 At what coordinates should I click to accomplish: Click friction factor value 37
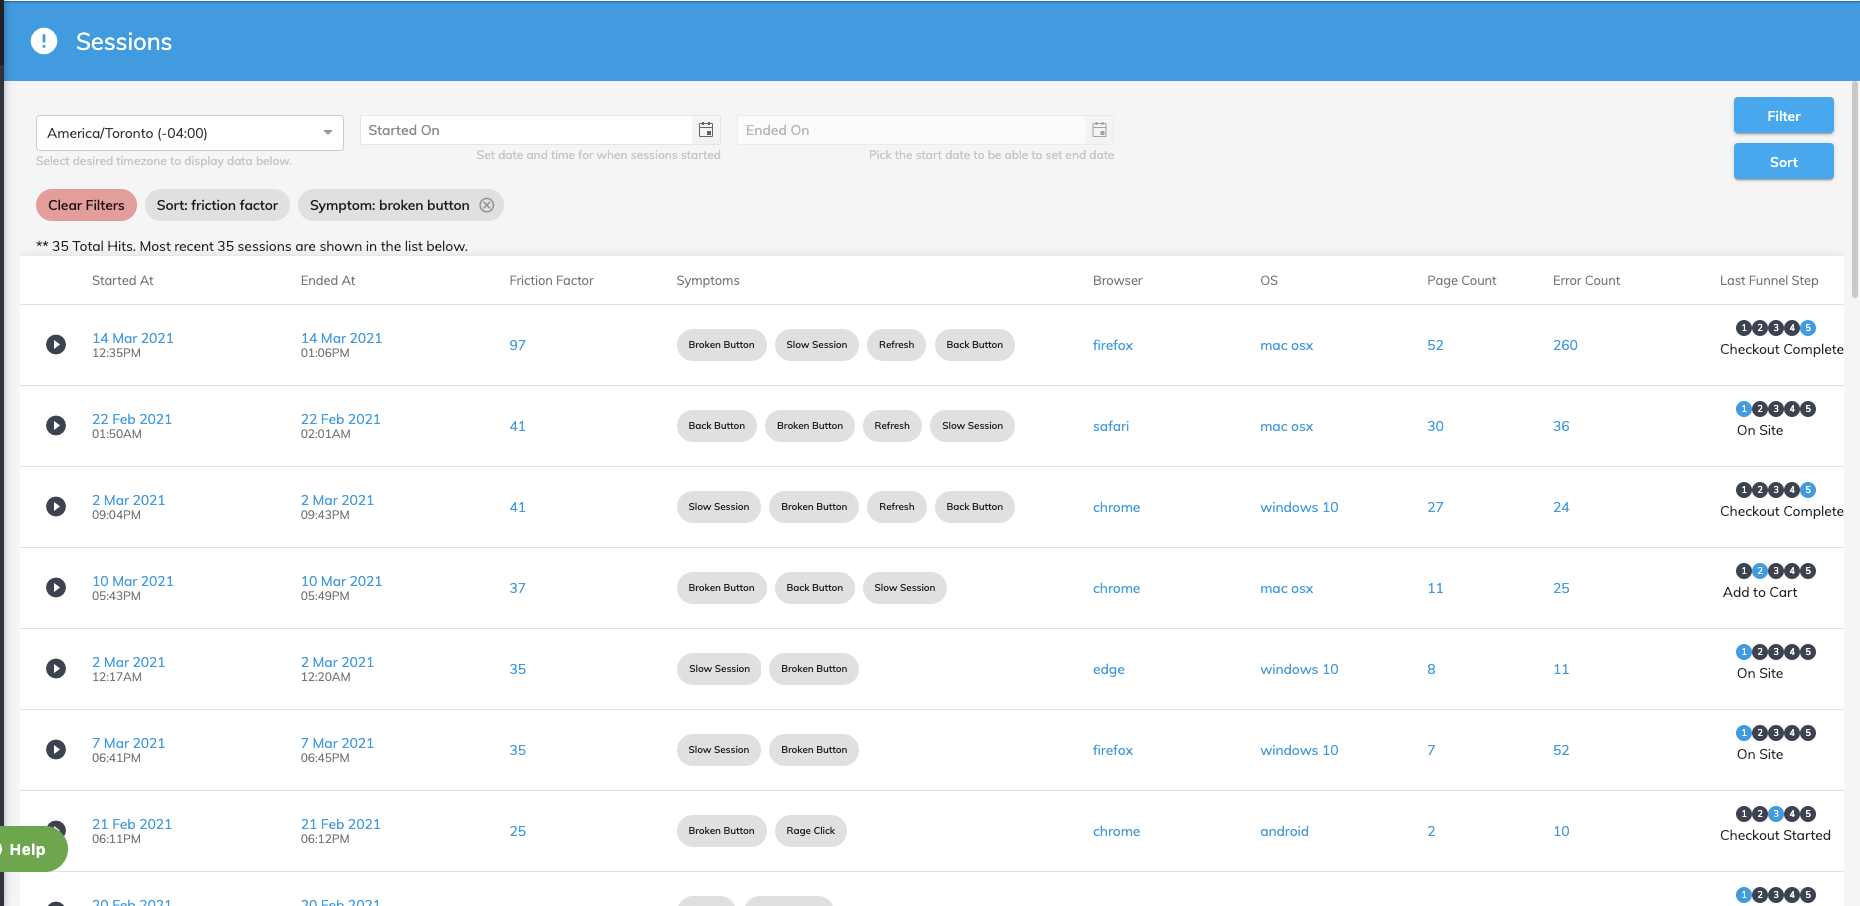click(517, 588)
